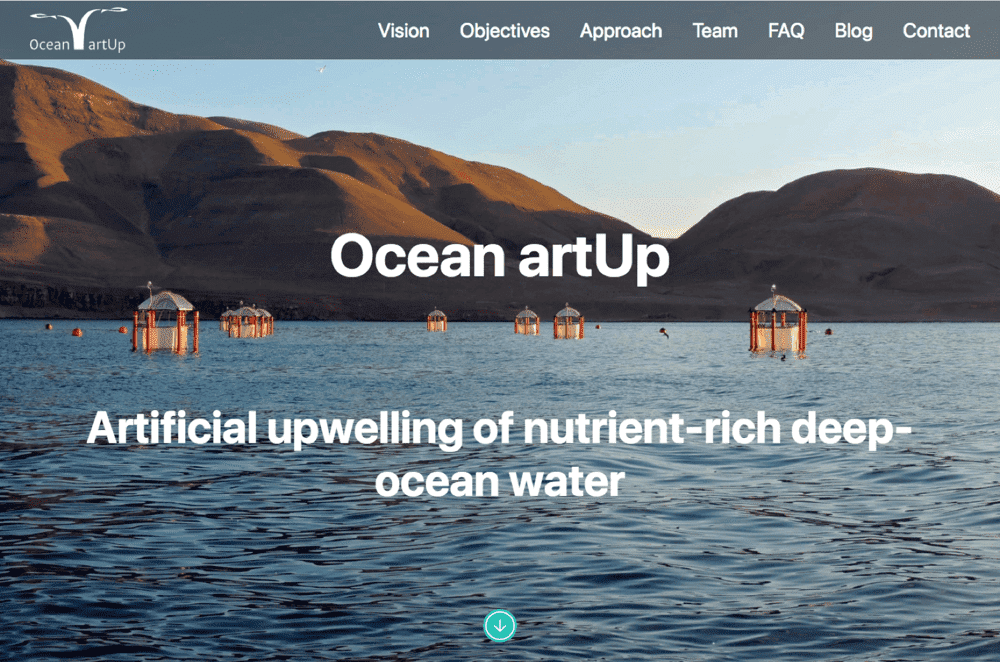
Task: Click the Ocean artUp logo in header
Action: tap(78, 29)
